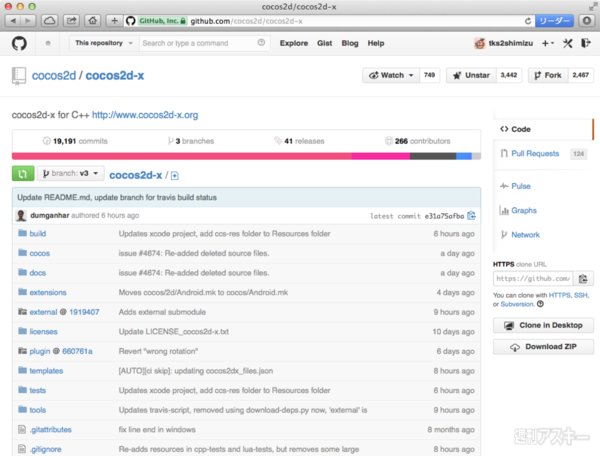The height and width of the screenshot is (456, 600).
Task: Click the notifications dot indicator
Action: pos(48,43)
